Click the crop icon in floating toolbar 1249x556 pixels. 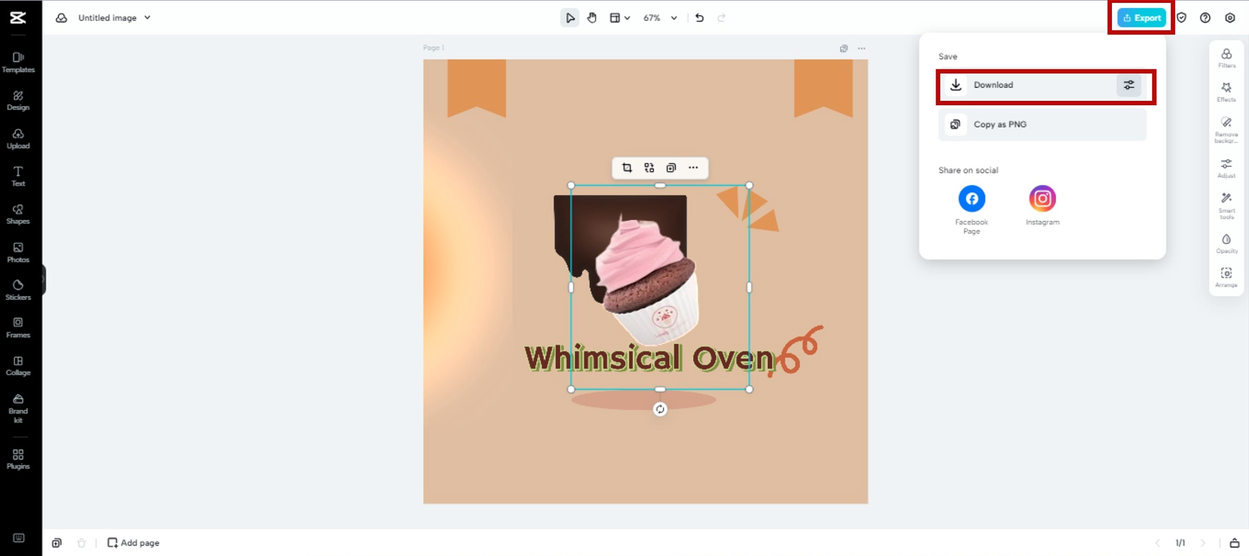pyautogui.click(x=627, y=168)
